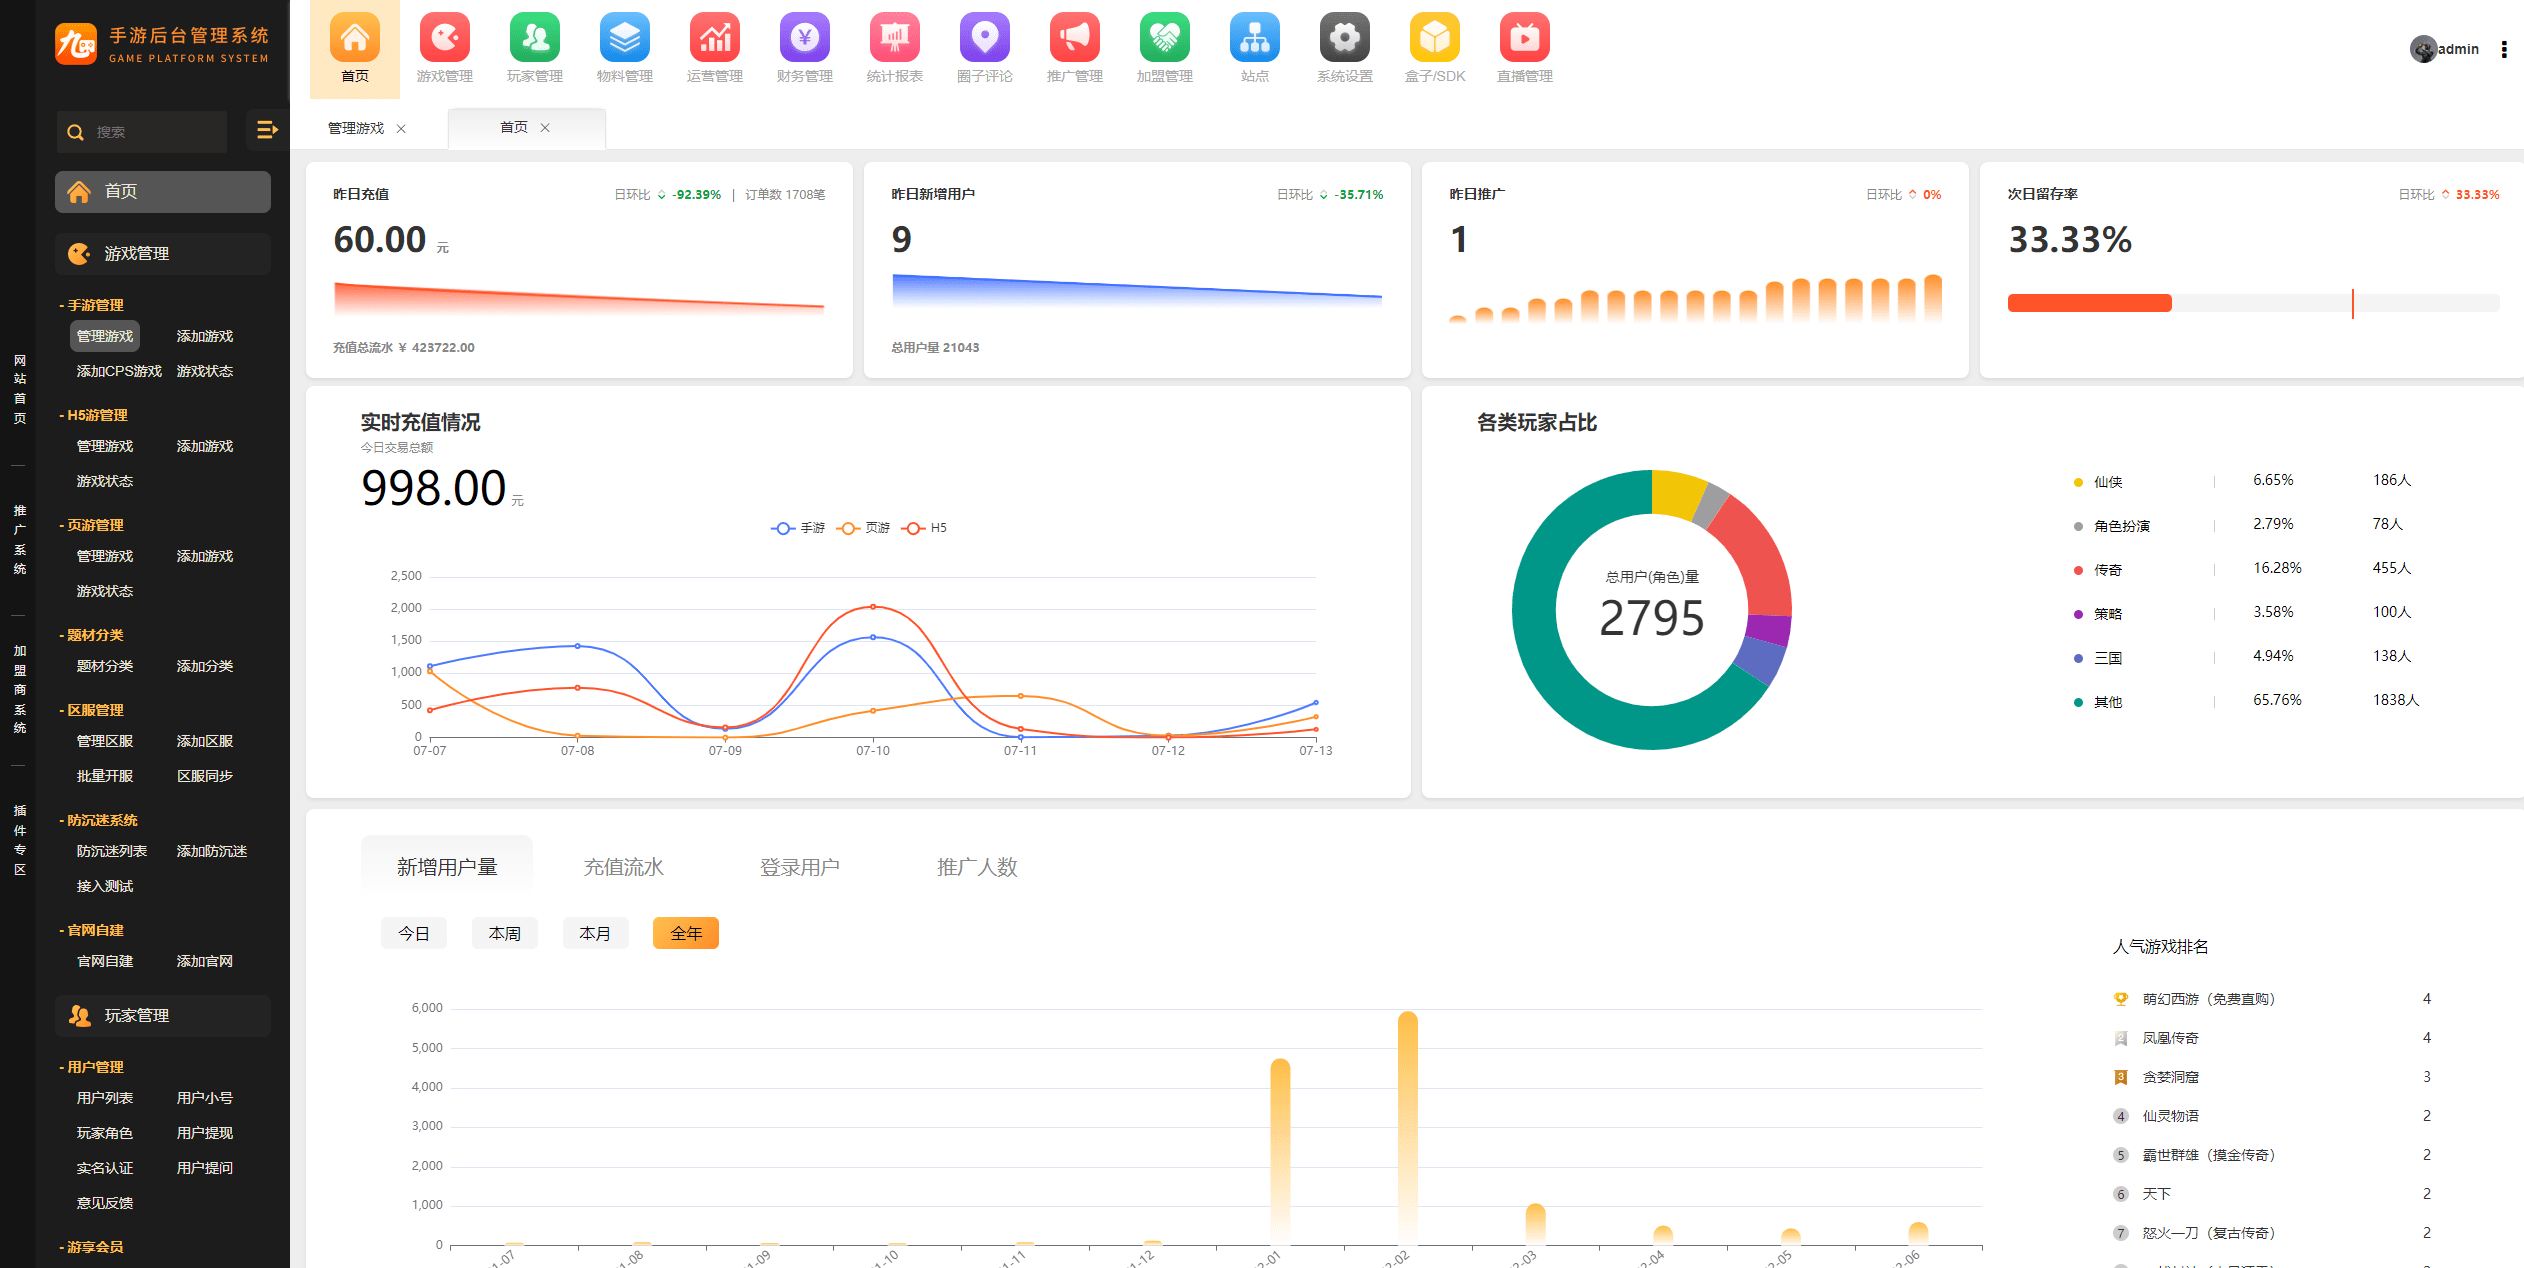Toggle the 手游 series in chart legend
Screen dimensions: 2524x1268
point(798,528)
